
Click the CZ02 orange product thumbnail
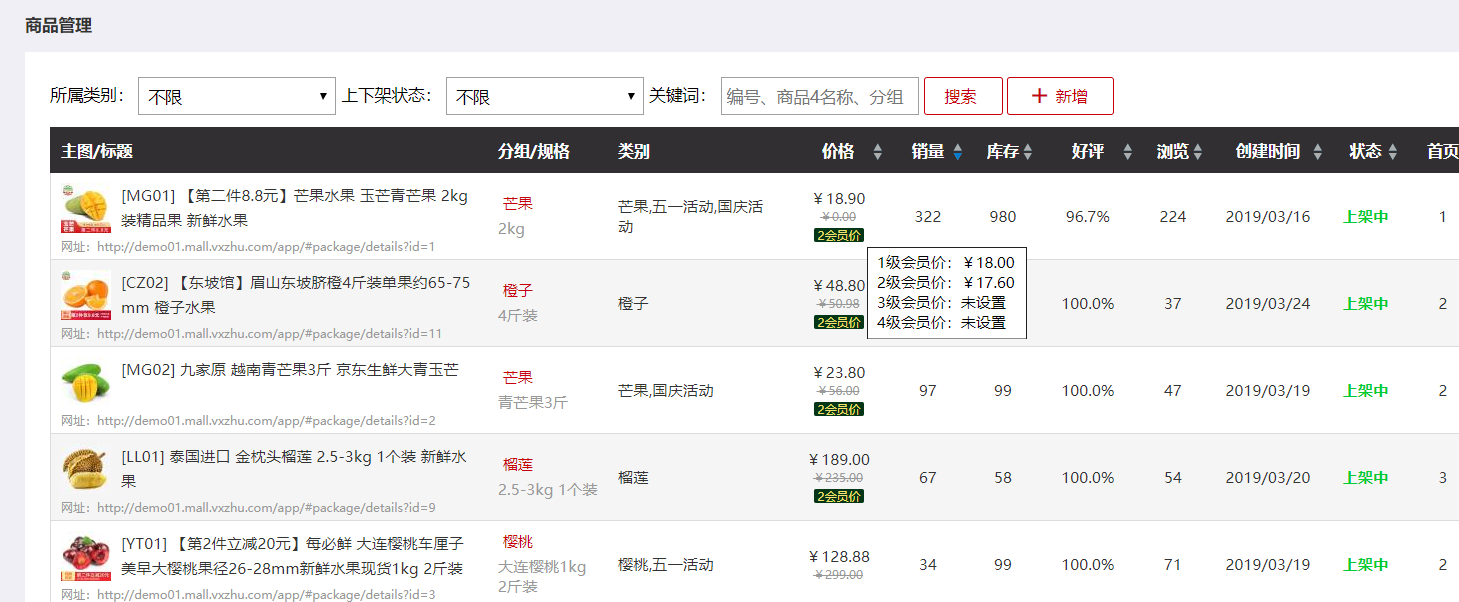click(x=85, y=295)
